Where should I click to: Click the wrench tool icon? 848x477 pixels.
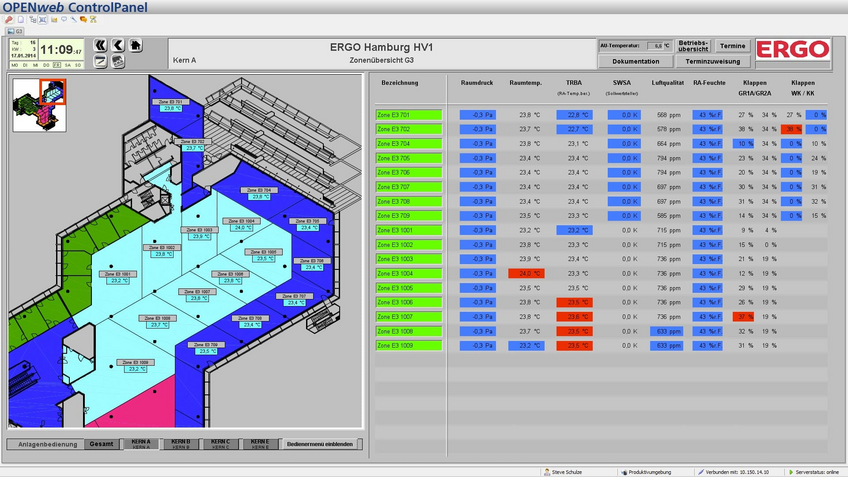[x=74, y=19]
